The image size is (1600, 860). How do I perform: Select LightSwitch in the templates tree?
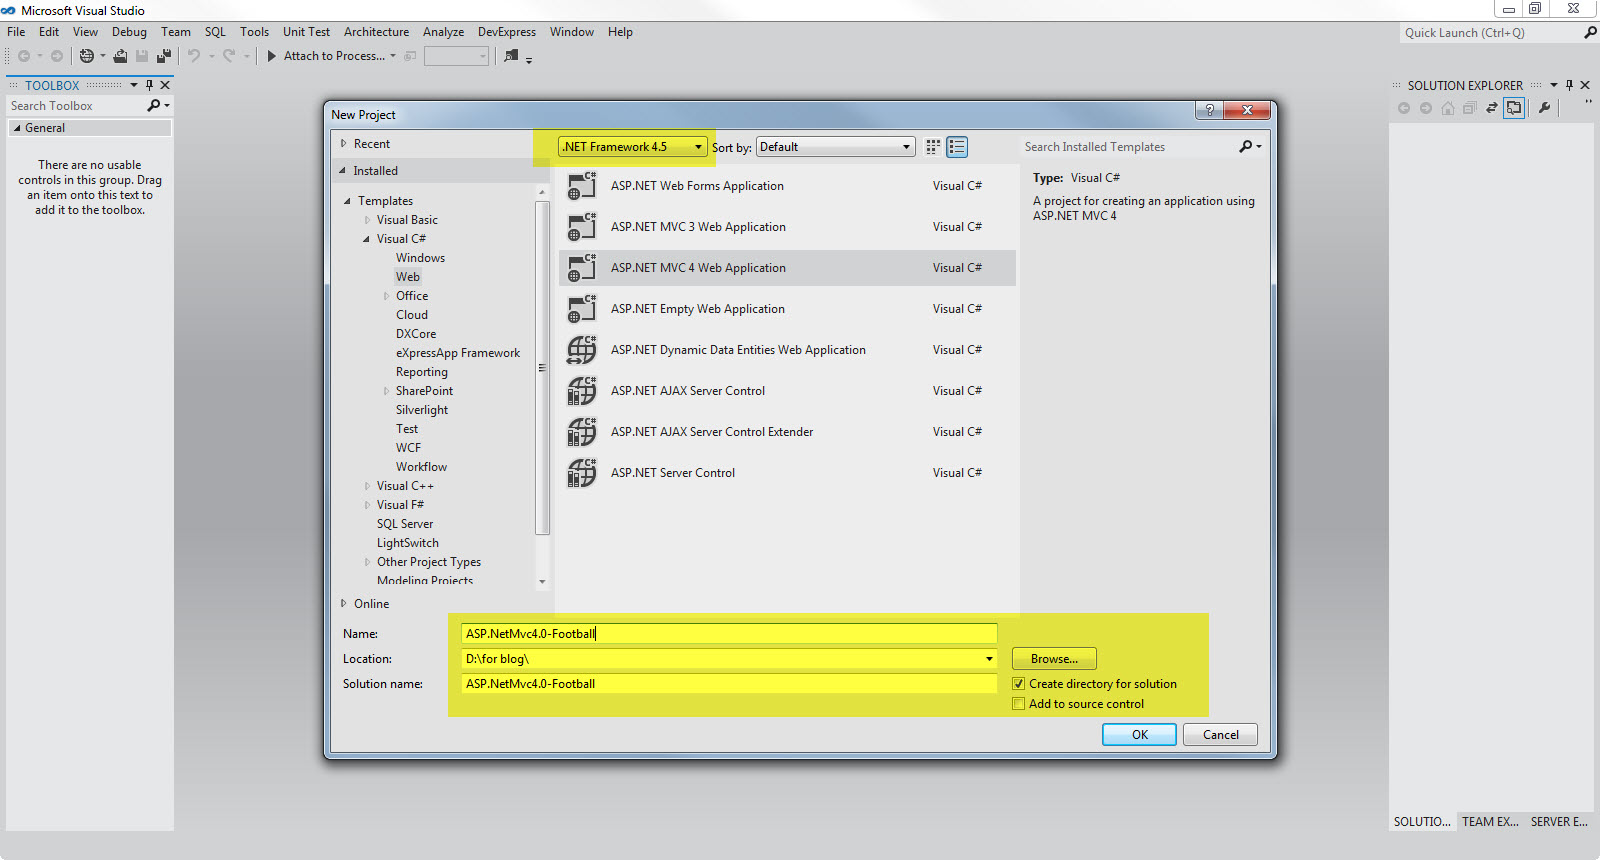(408, 543)
